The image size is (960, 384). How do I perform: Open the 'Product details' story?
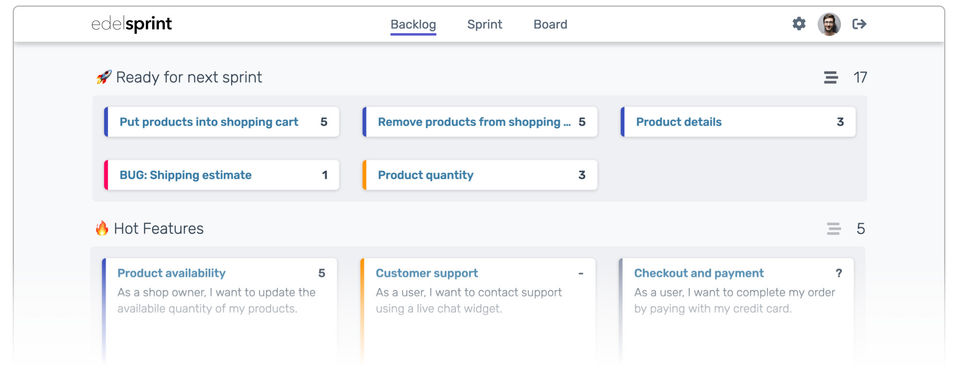(x=738, y=122)
